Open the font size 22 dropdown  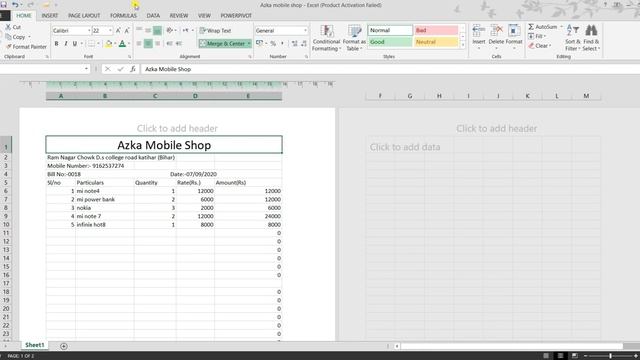(110, 31)
